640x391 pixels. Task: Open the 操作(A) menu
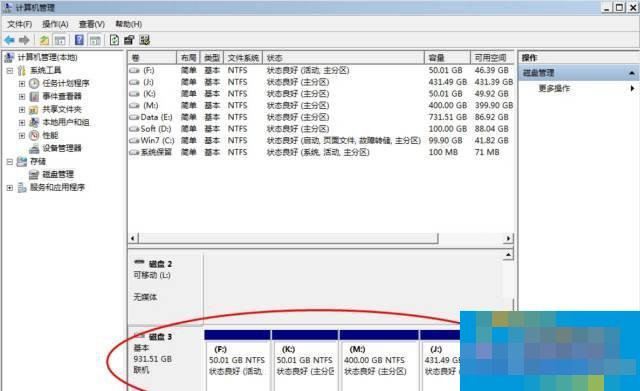[x=55, y=24]
